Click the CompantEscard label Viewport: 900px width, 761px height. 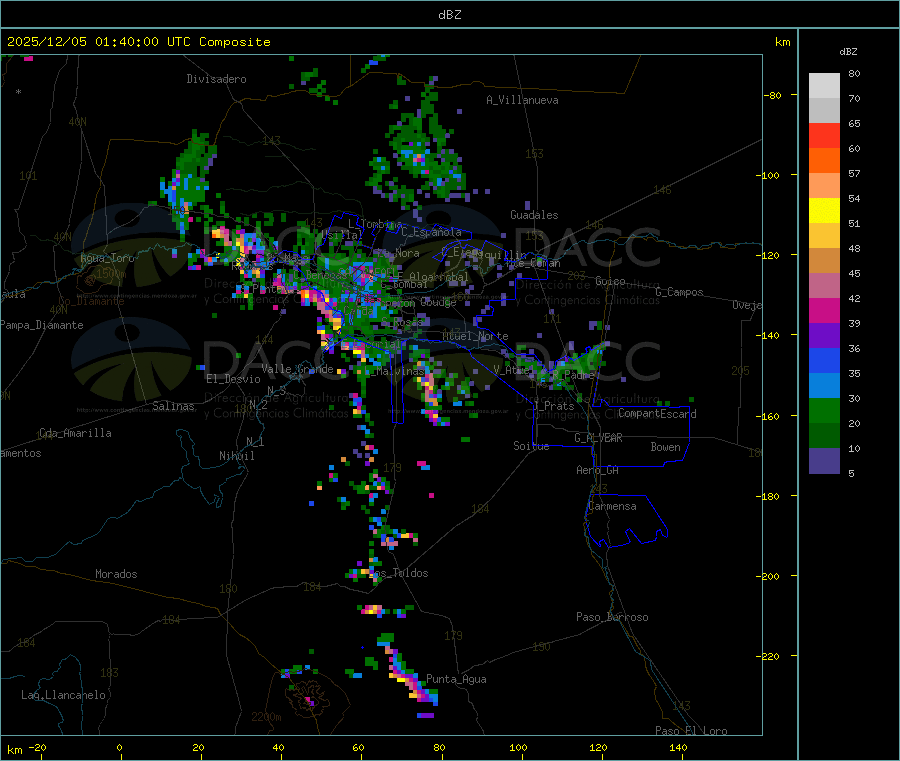tap(657, 414)
